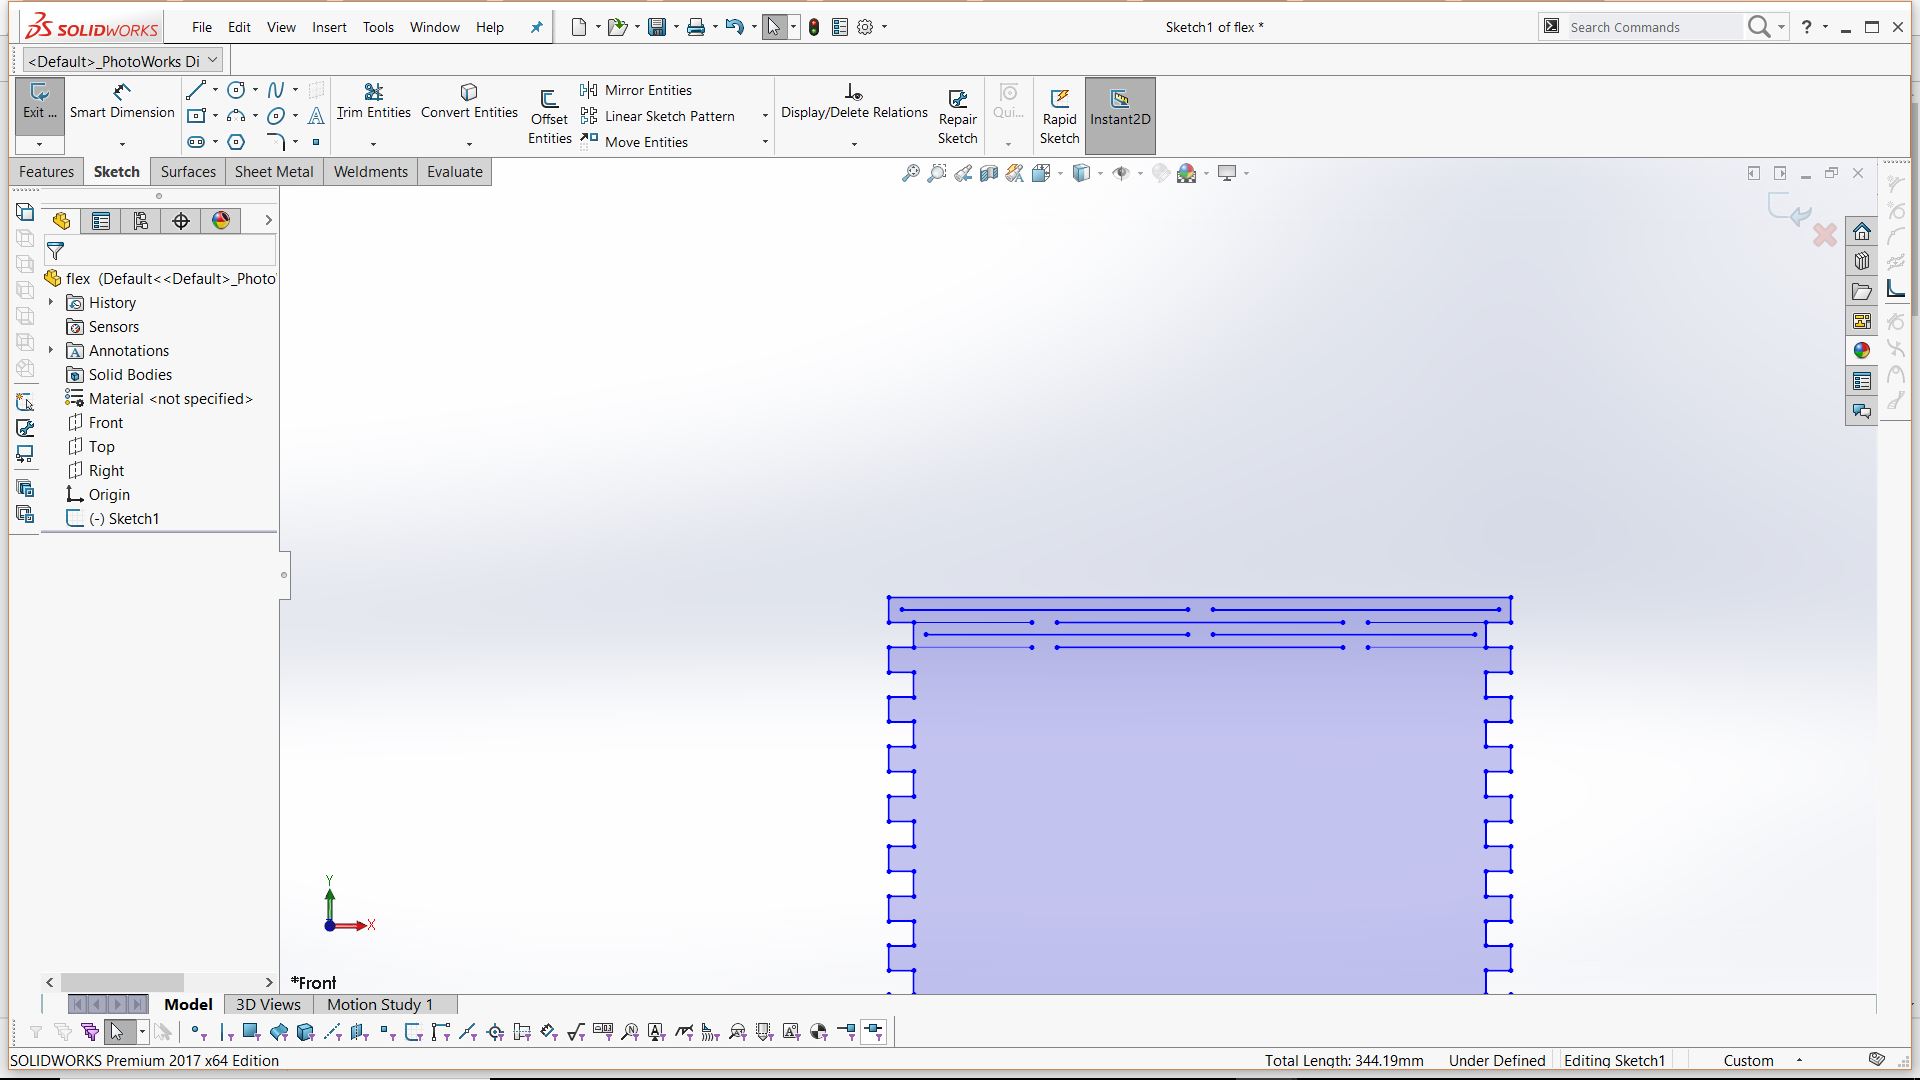Toggle the Exit Sketch button
This screenshot has height=1080, width=1920.
pyautogui.click(x=40, y=101)
